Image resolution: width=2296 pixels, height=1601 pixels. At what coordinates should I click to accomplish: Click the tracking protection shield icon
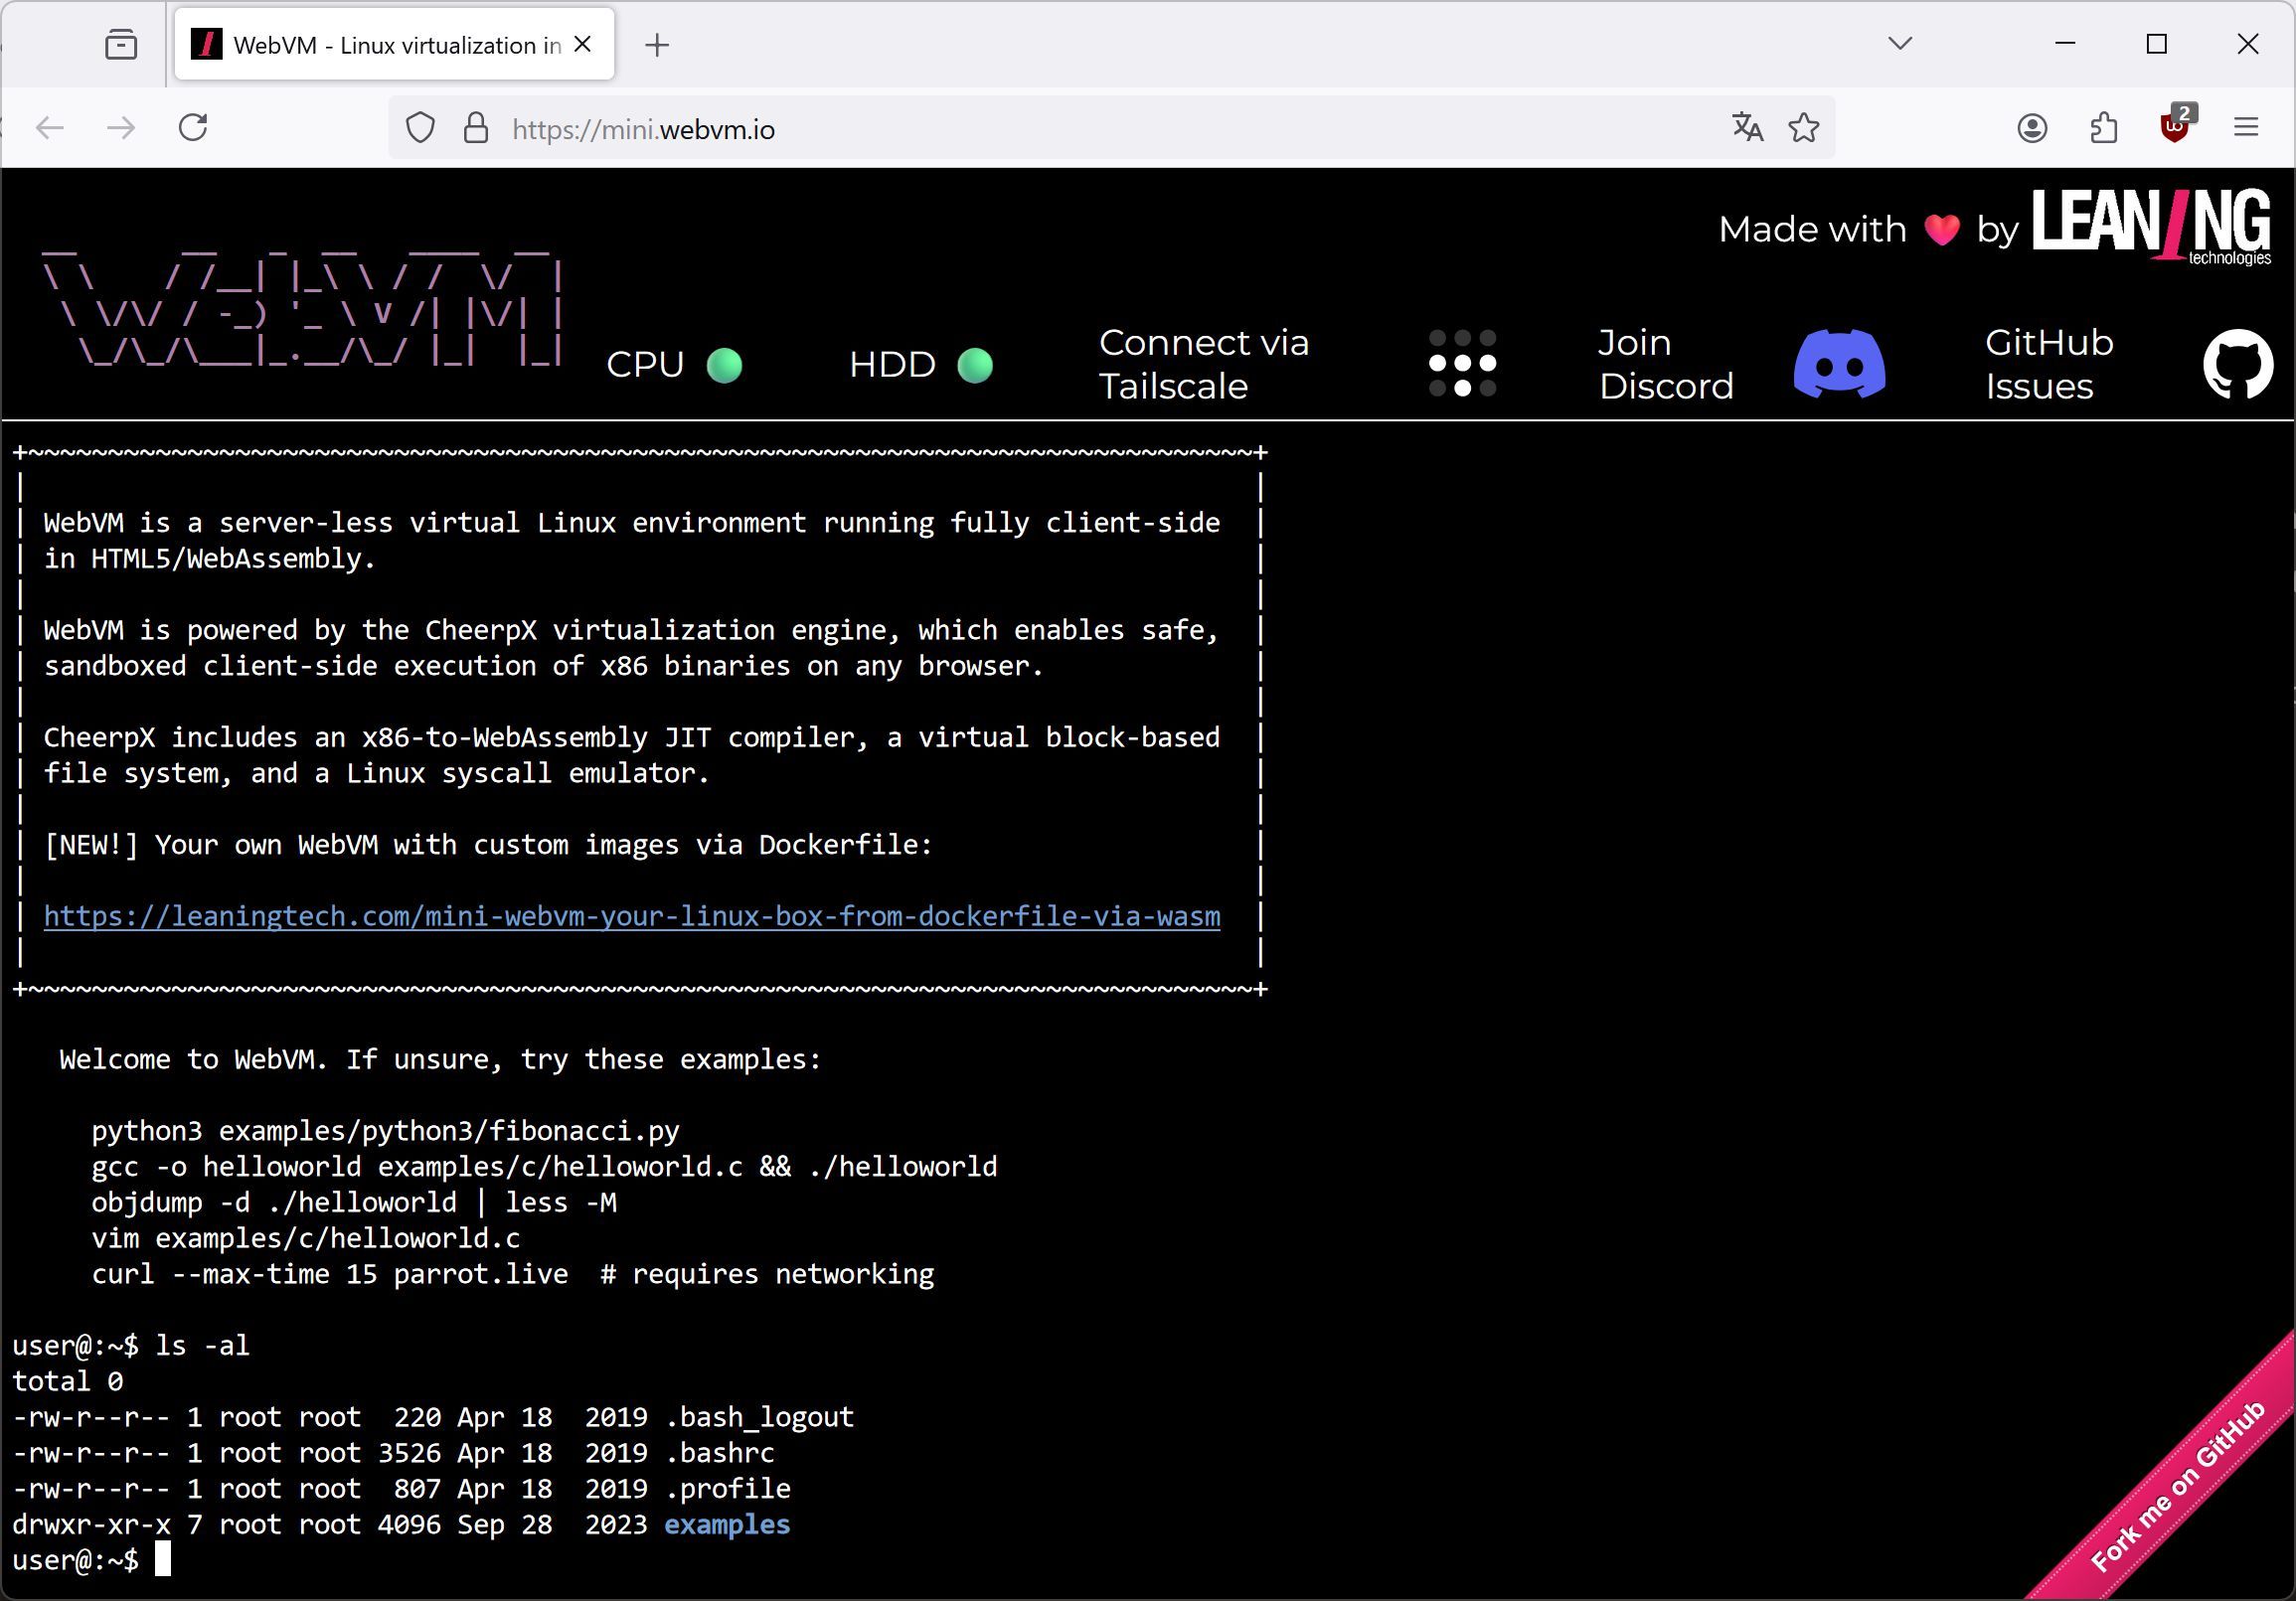421,128
